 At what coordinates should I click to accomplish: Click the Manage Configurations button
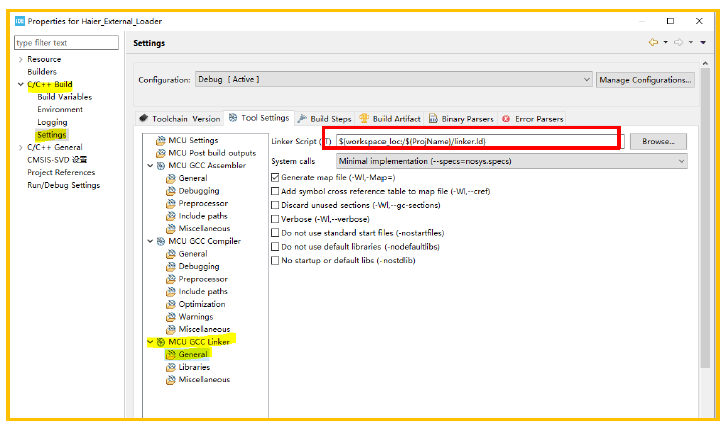tap(645, 80)
